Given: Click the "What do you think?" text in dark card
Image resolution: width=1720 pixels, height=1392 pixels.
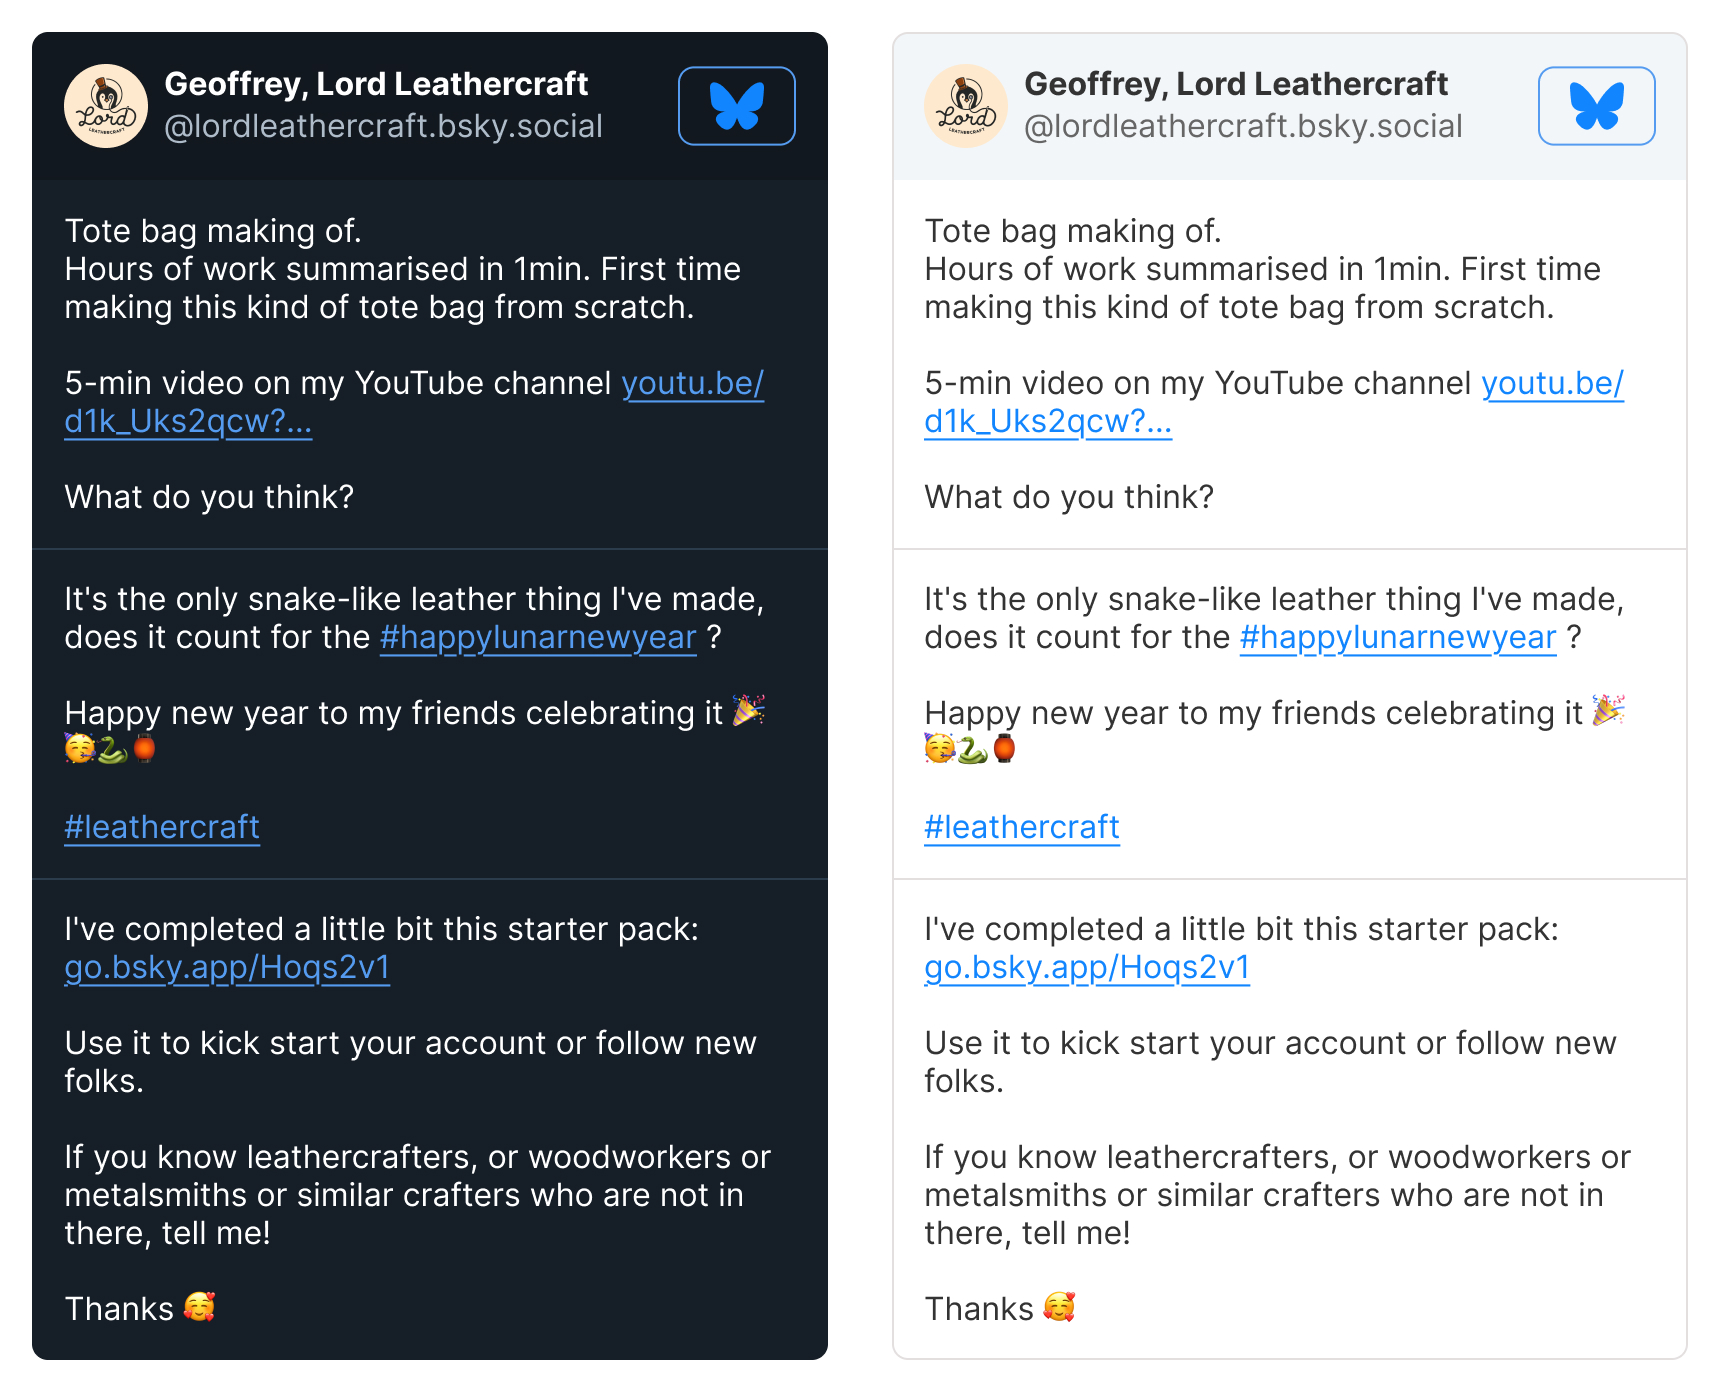Looking at the screenshot, I should click(x=209, y=498).
